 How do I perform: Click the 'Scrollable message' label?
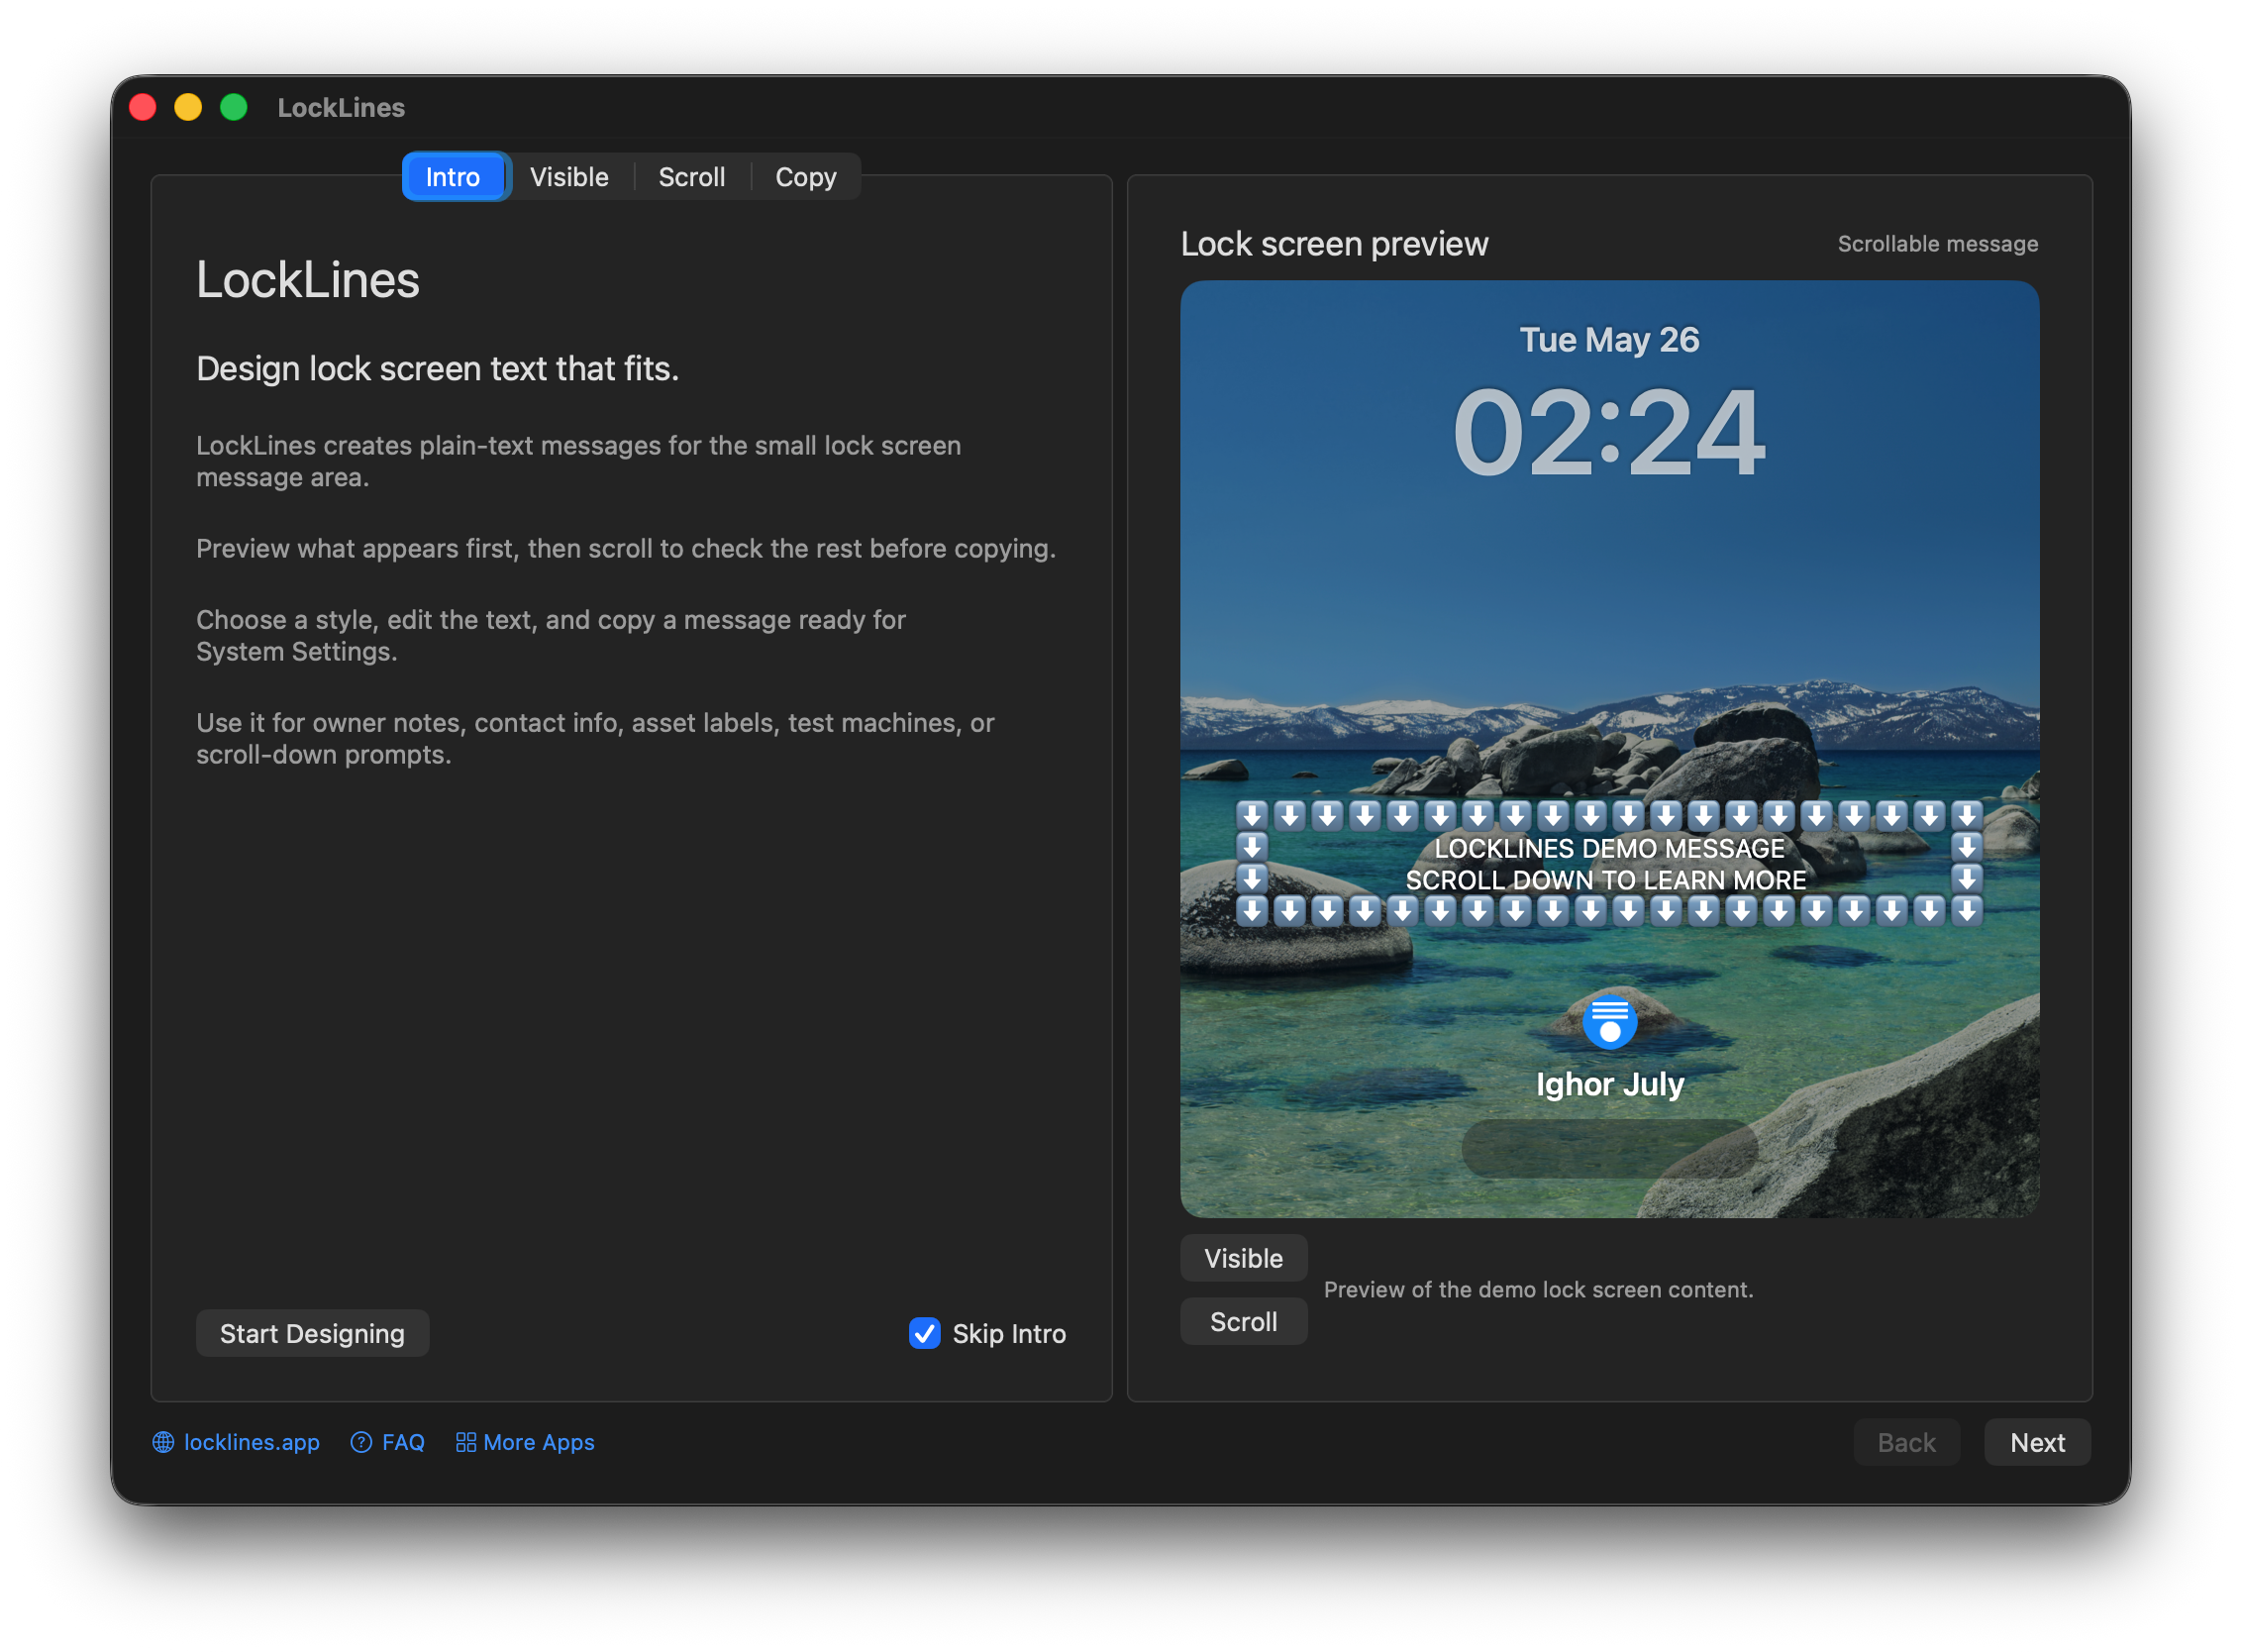pyautogui.click(x=1938, y=244)
